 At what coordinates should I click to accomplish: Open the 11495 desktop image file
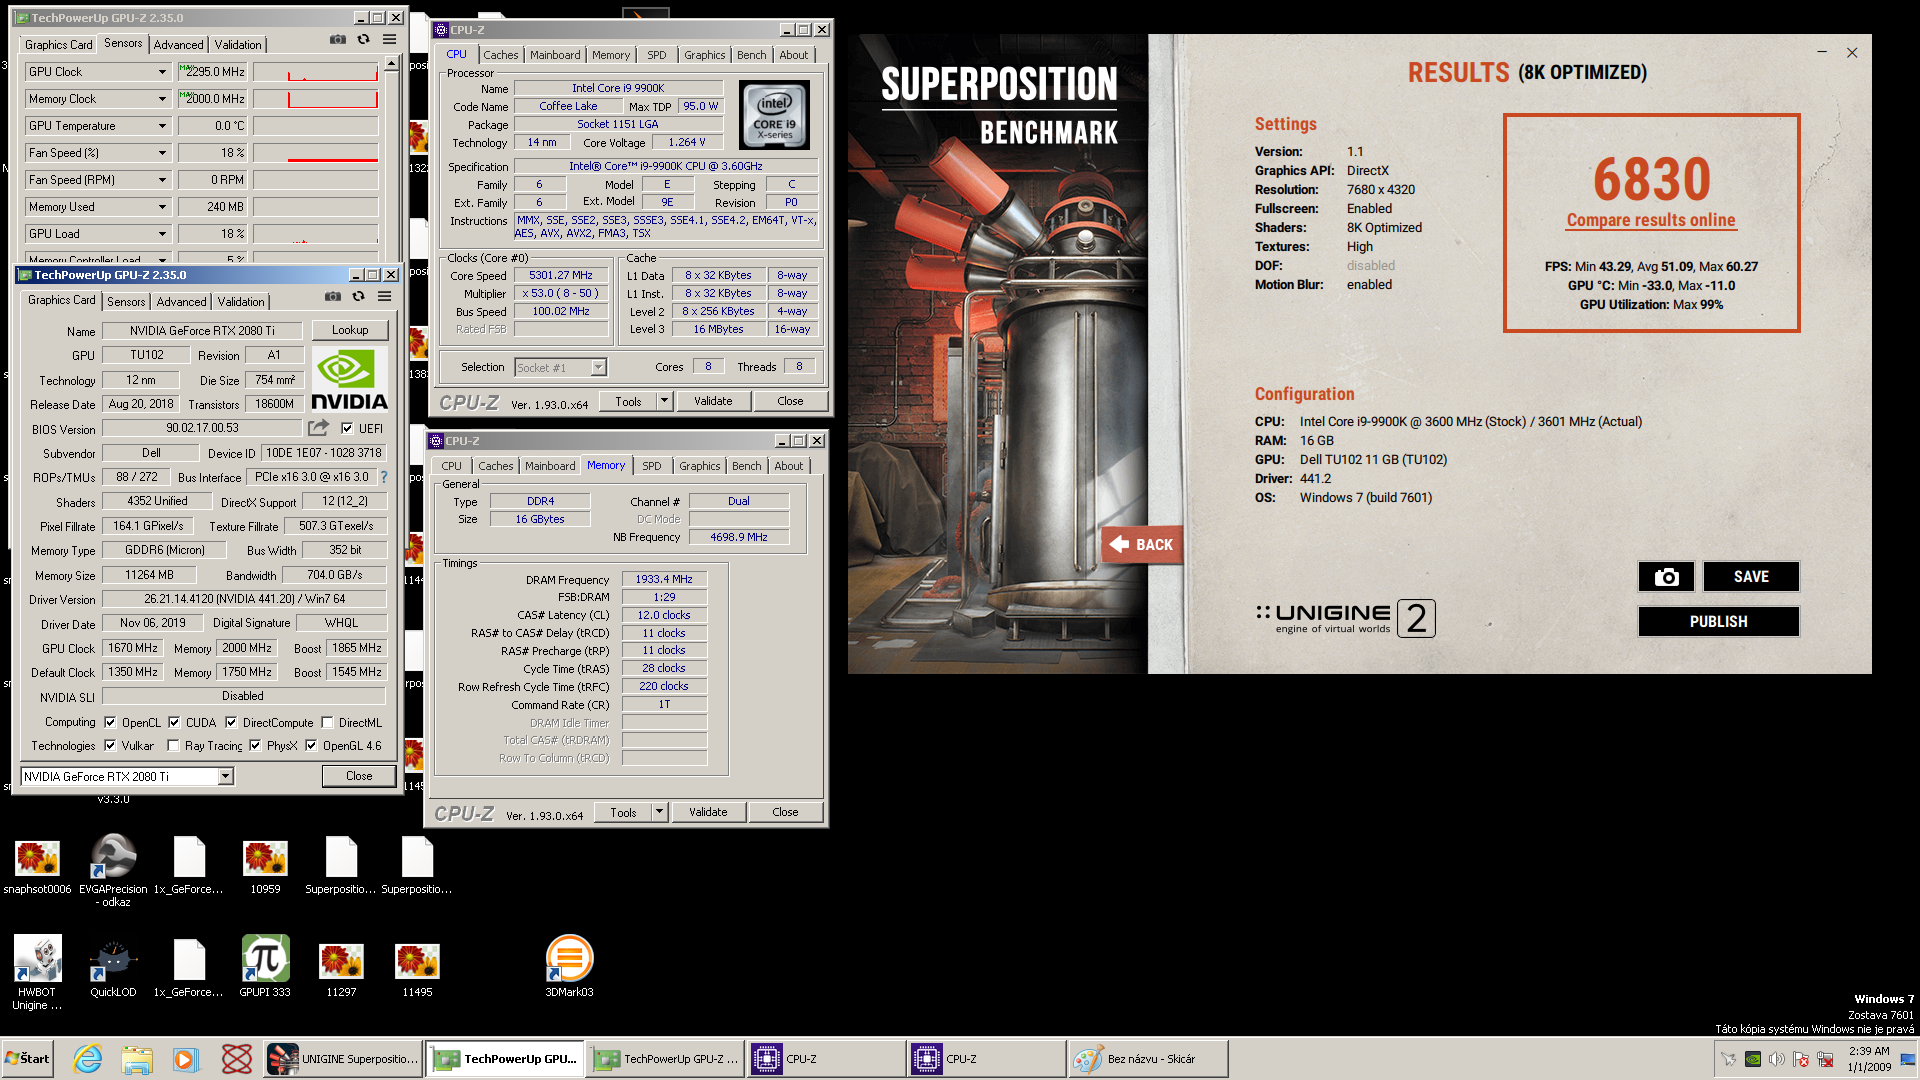coord(417,968)
